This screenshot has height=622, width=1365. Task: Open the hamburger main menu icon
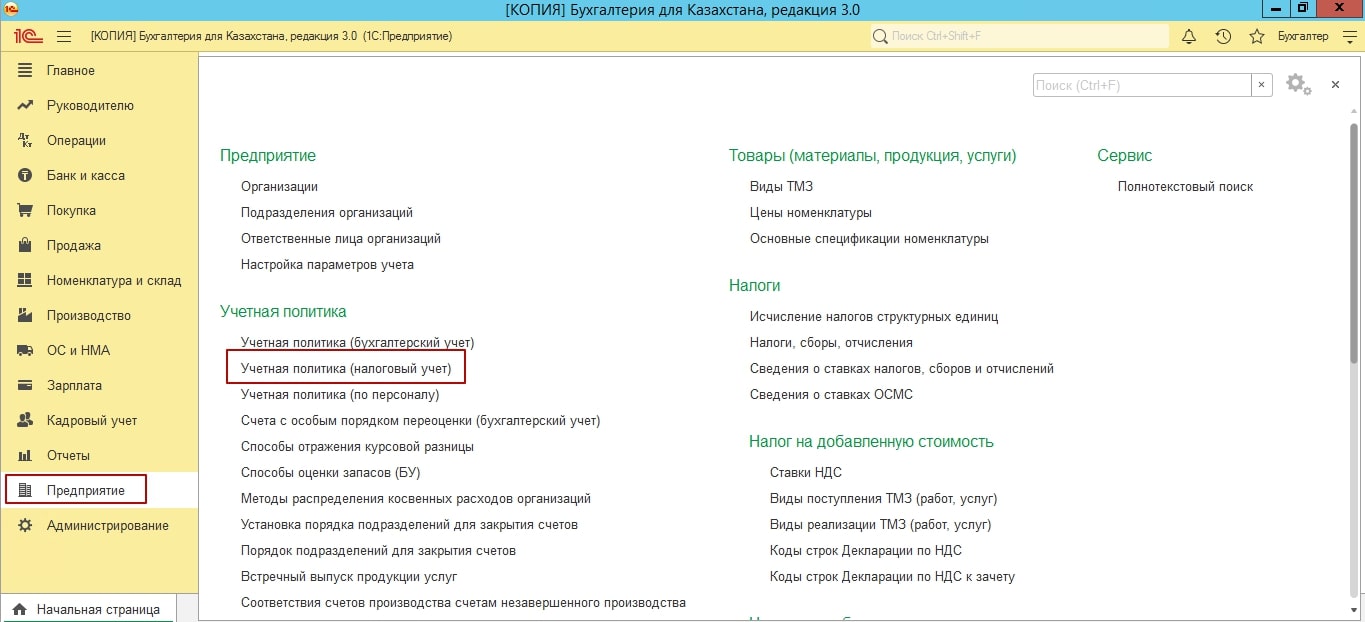[x=64, y=36]
